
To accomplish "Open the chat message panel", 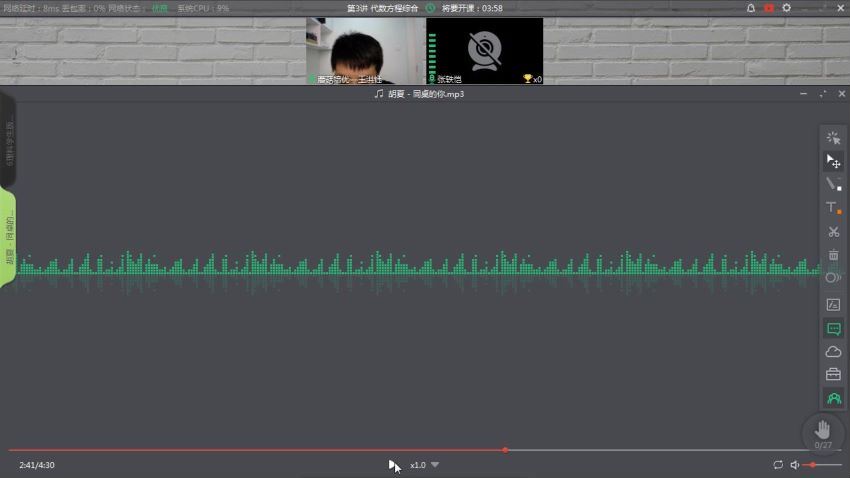I will click(x=833, y=328).
